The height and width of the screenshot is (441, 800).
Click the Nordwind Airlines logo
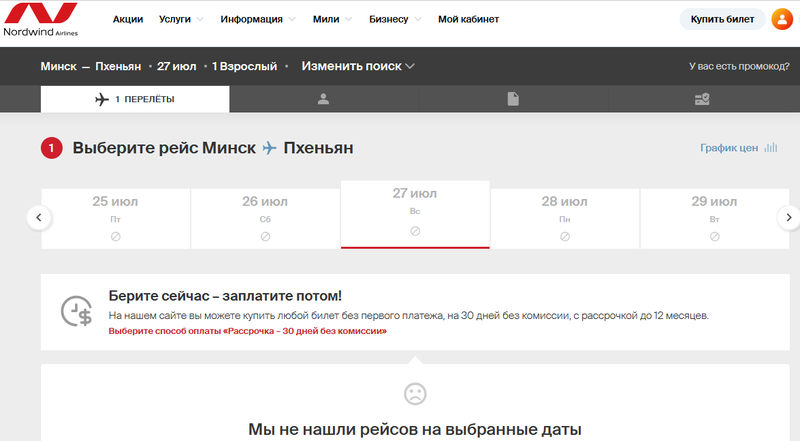point(41,19)
